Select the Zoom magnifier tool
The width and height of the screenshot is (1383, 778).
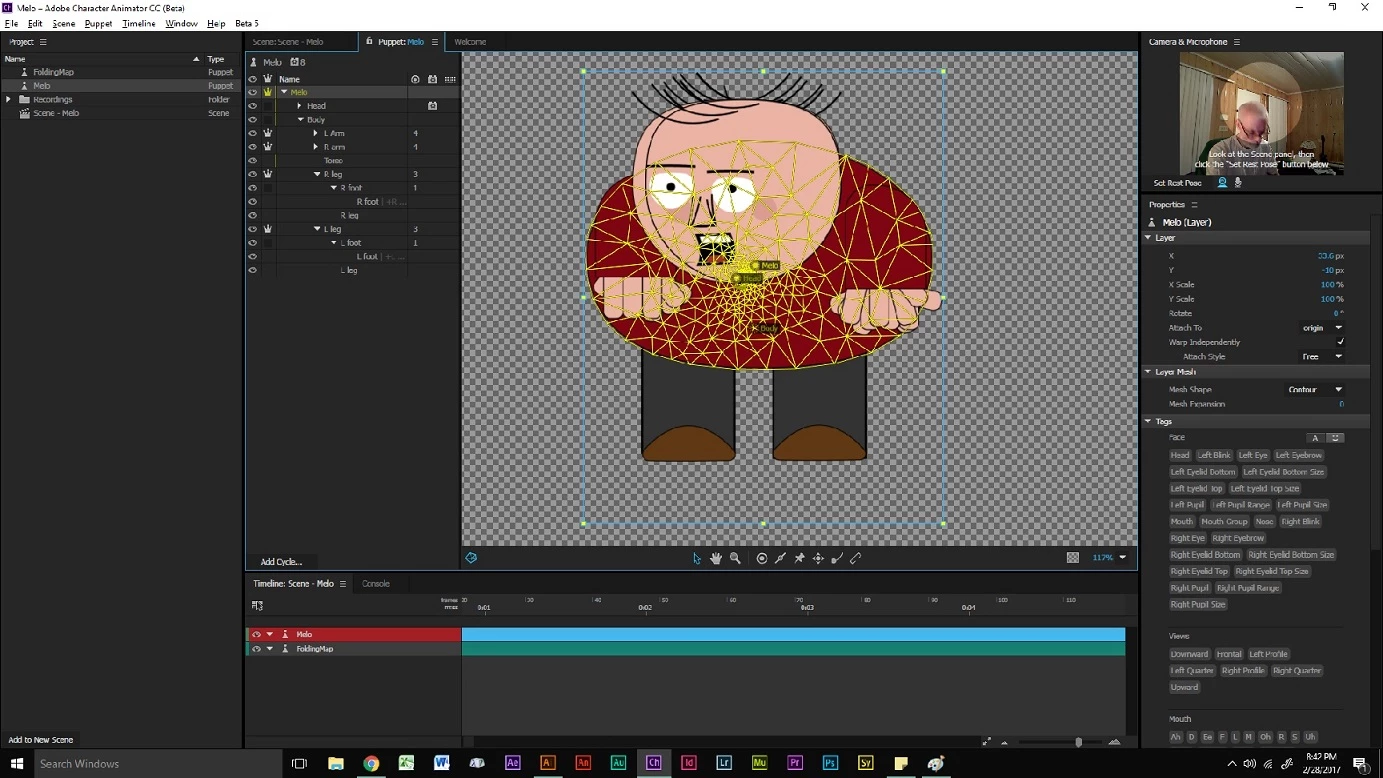click(x=735, y=558)
